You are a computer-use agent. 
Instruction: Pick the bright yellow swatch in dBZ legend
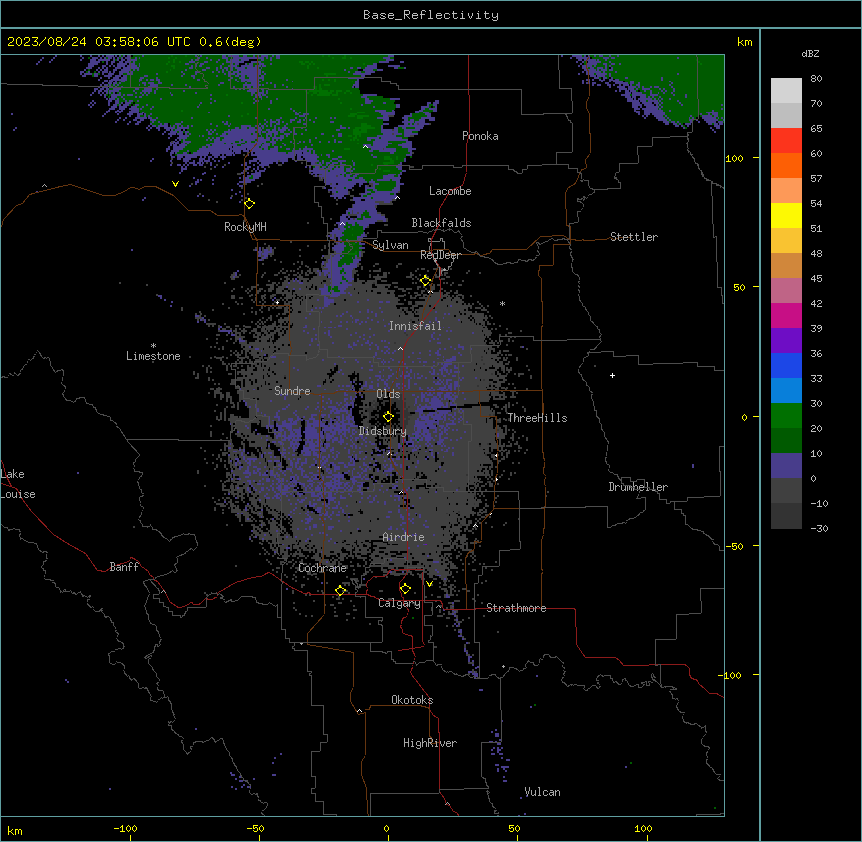(786, 215)
